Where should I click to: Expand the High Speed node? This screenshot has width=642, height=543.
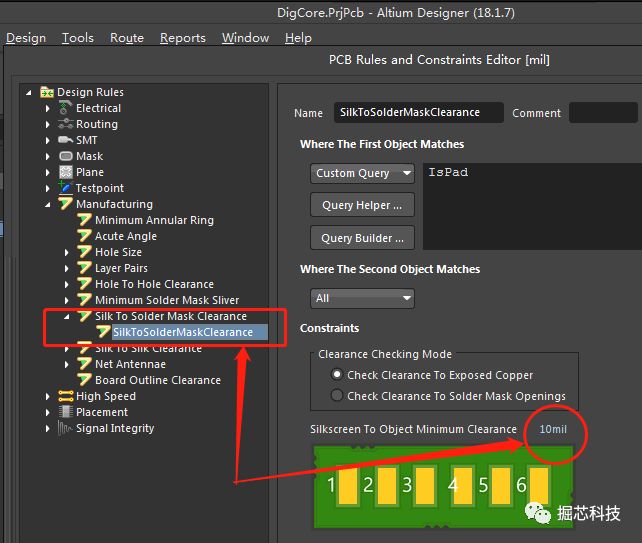coord(47,396)
